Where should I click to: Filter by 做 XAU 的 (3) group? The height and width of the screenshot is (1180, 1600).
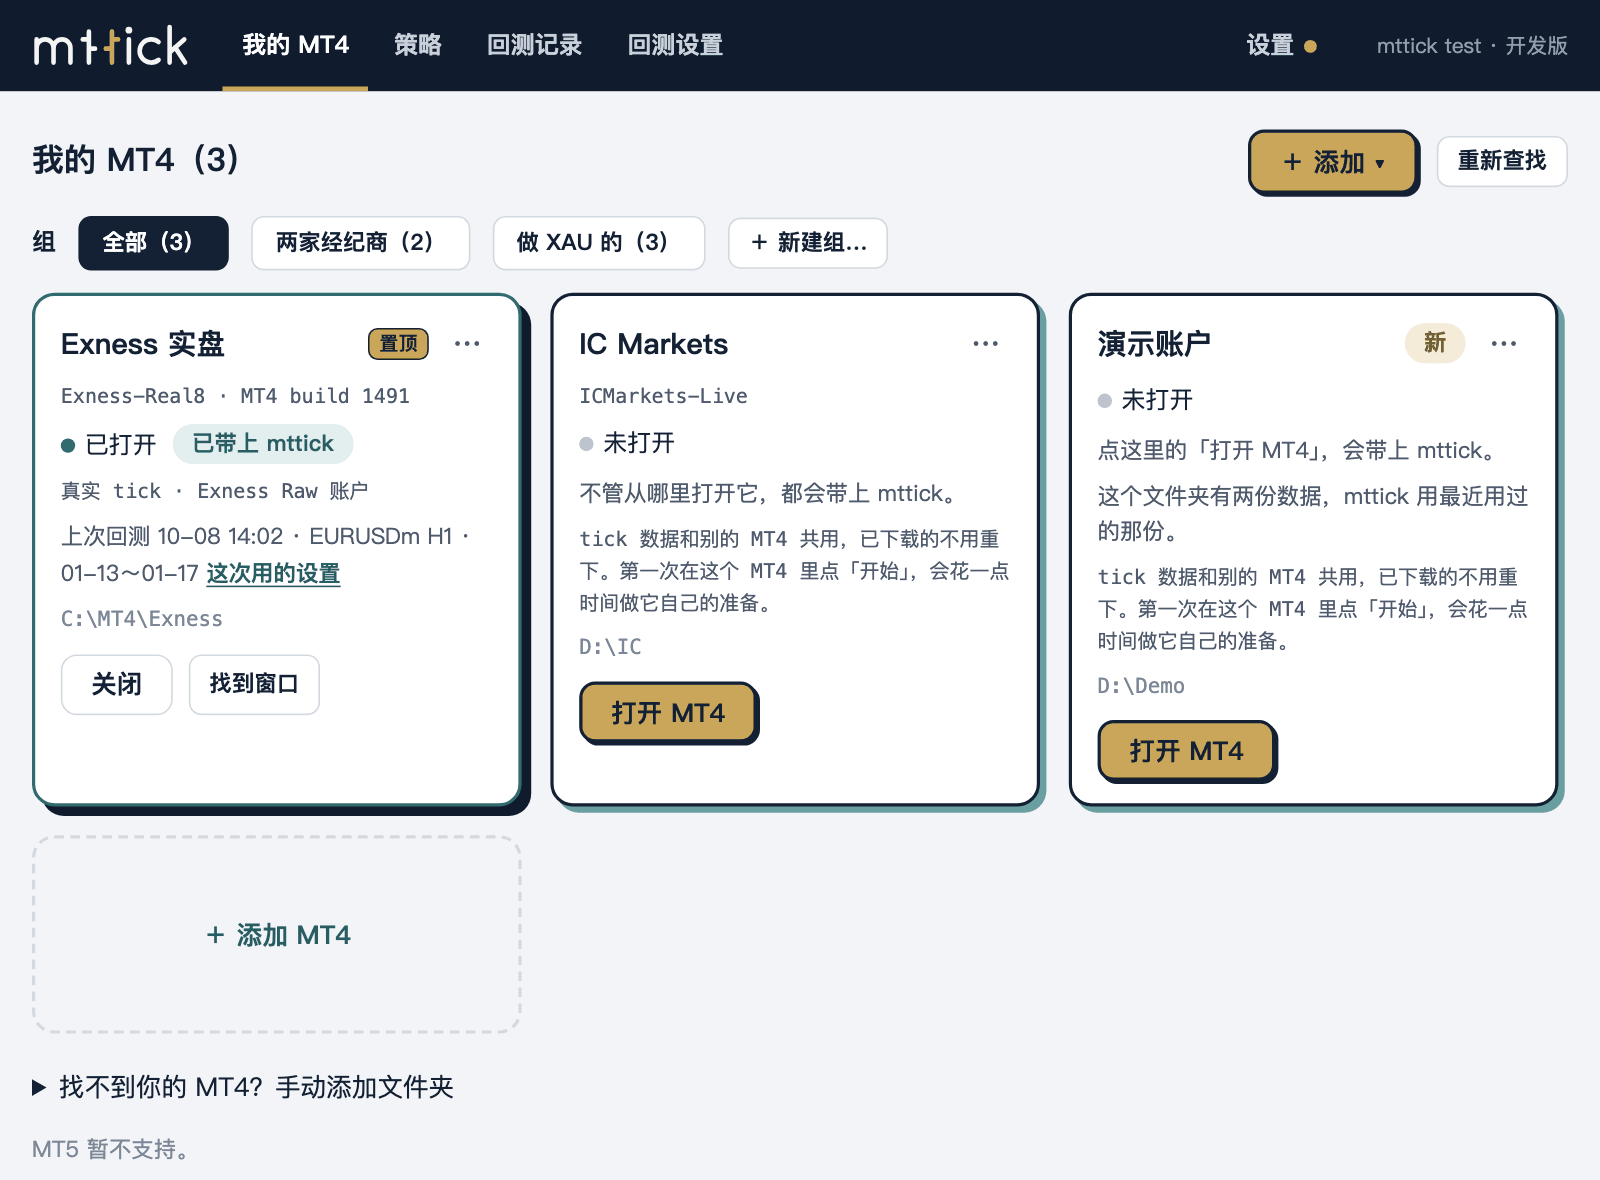coord(599,243)
